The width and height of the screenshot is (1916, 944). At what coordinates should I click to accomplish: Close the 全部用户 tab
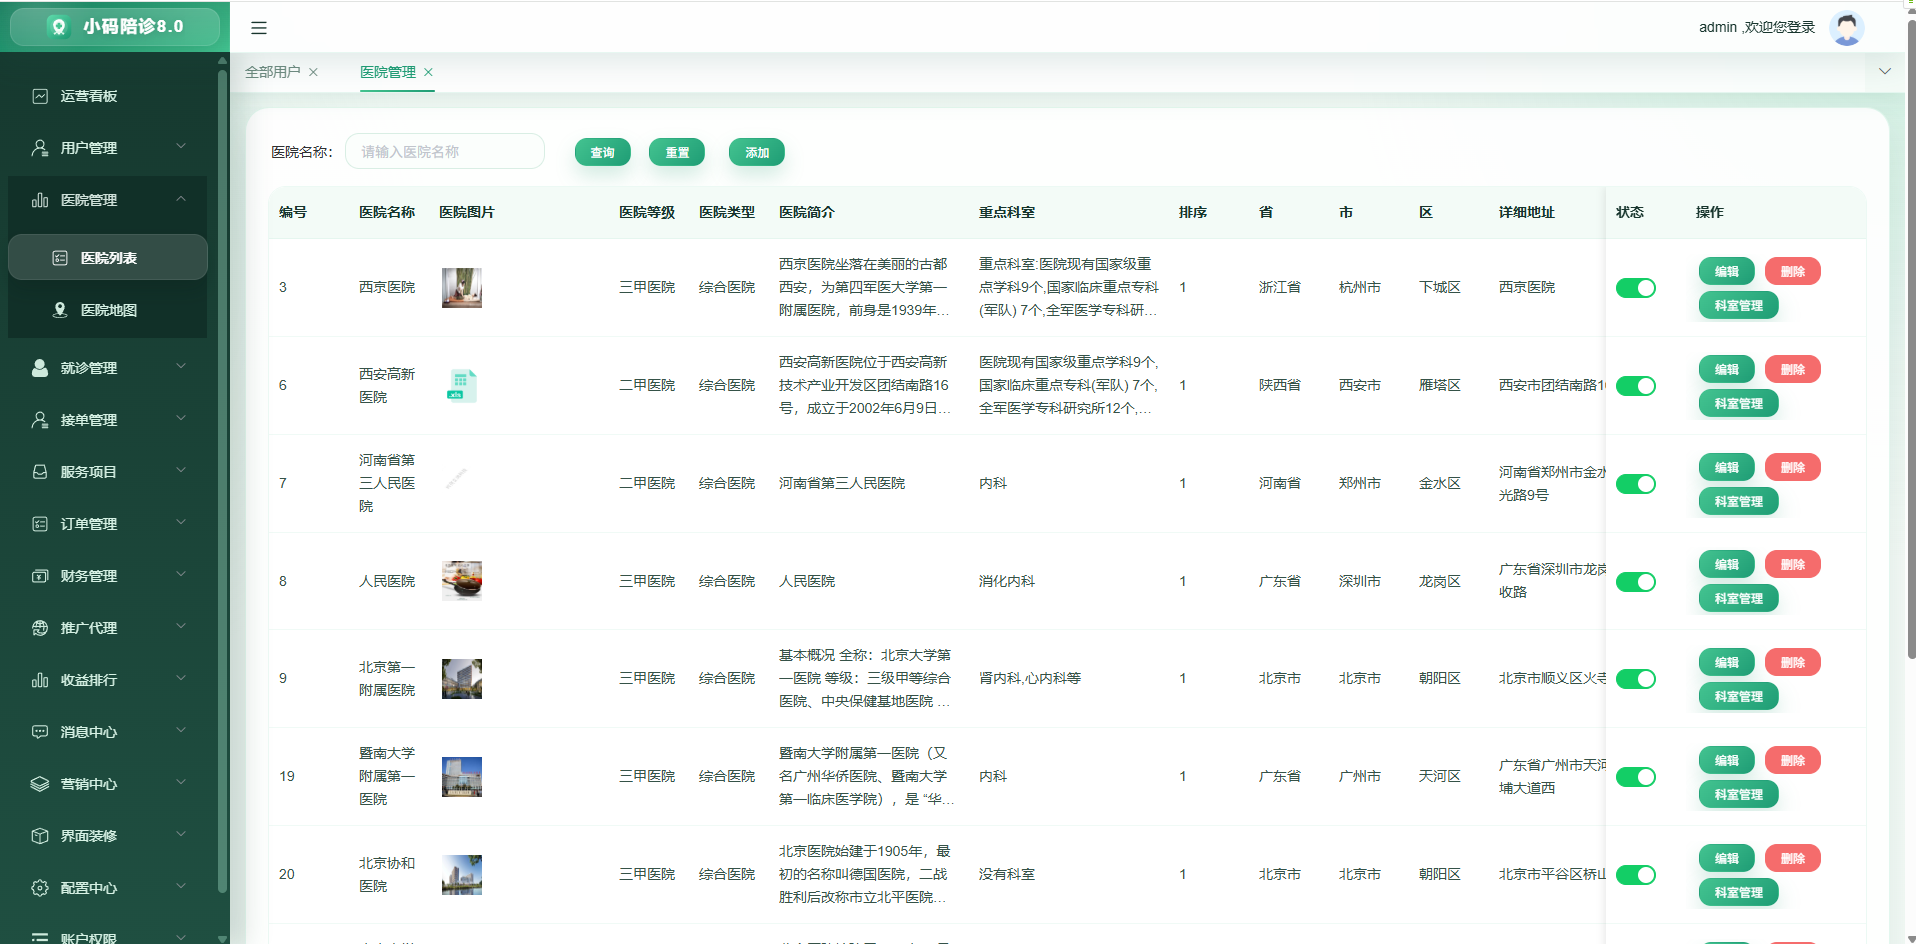click(313, 72)
